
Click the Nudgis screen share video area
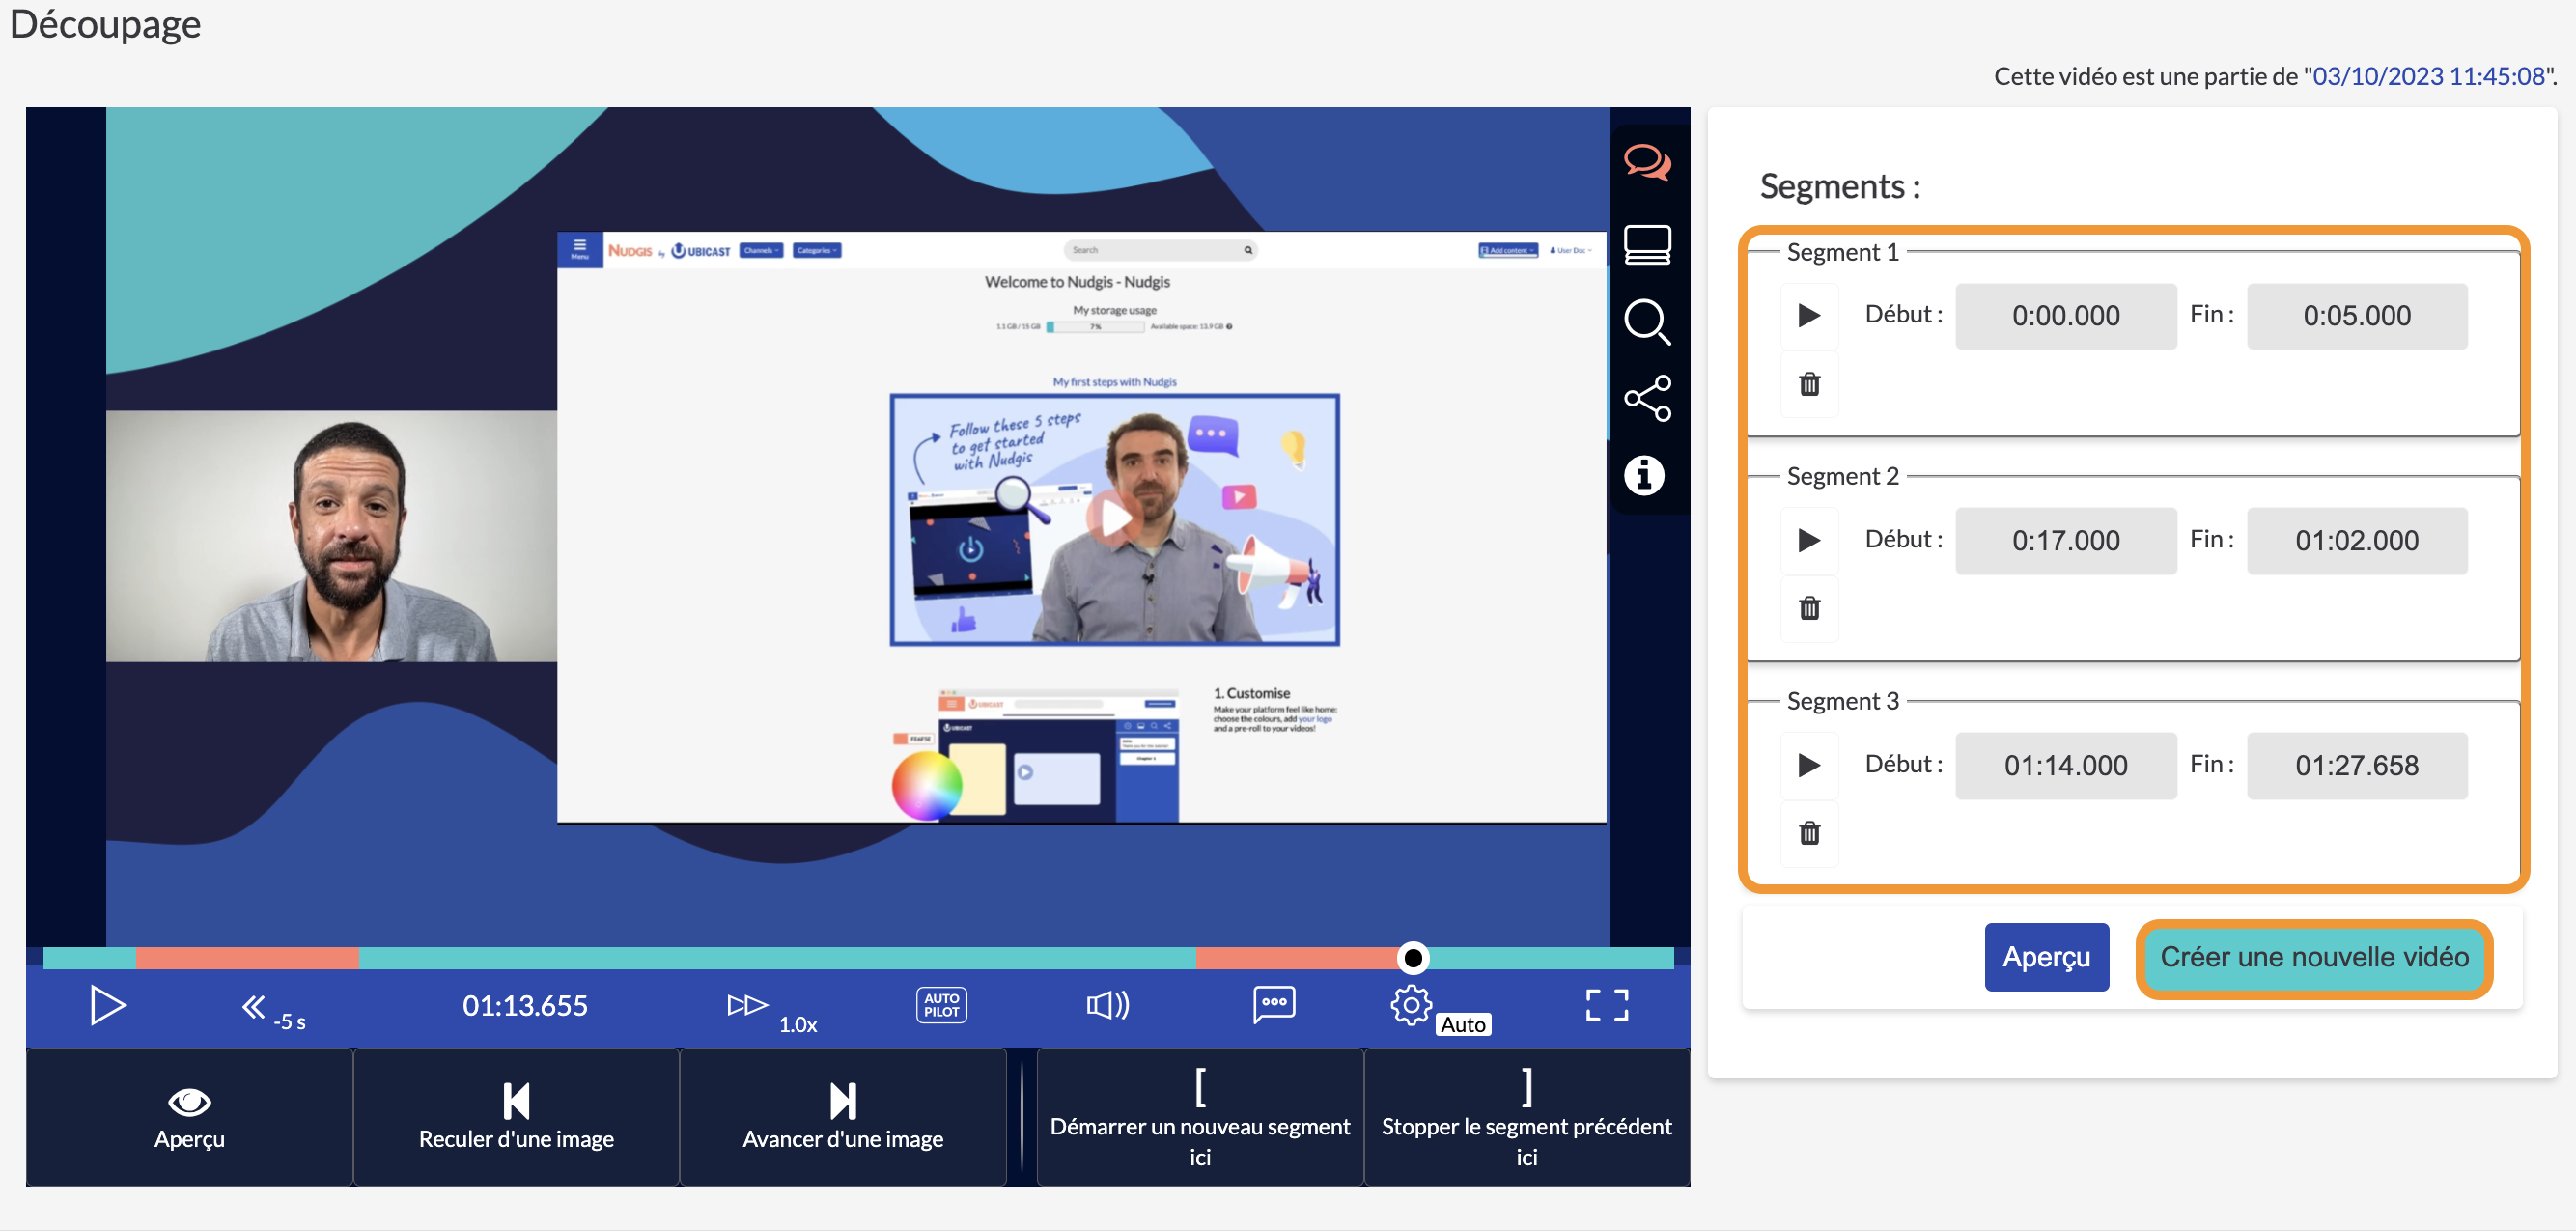tap(1082, 528)
